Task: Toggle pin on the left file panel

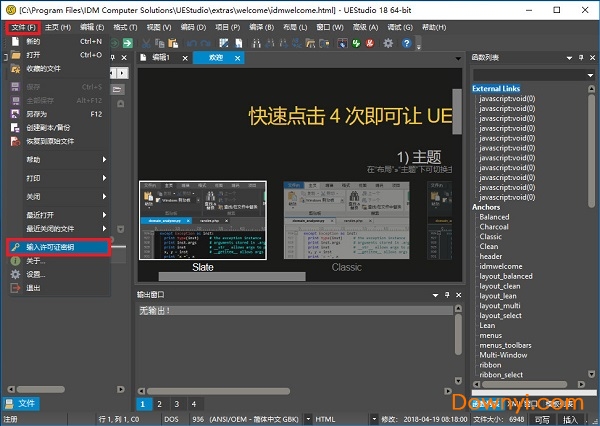Action: pyautogui.click(x=113, y=57)
